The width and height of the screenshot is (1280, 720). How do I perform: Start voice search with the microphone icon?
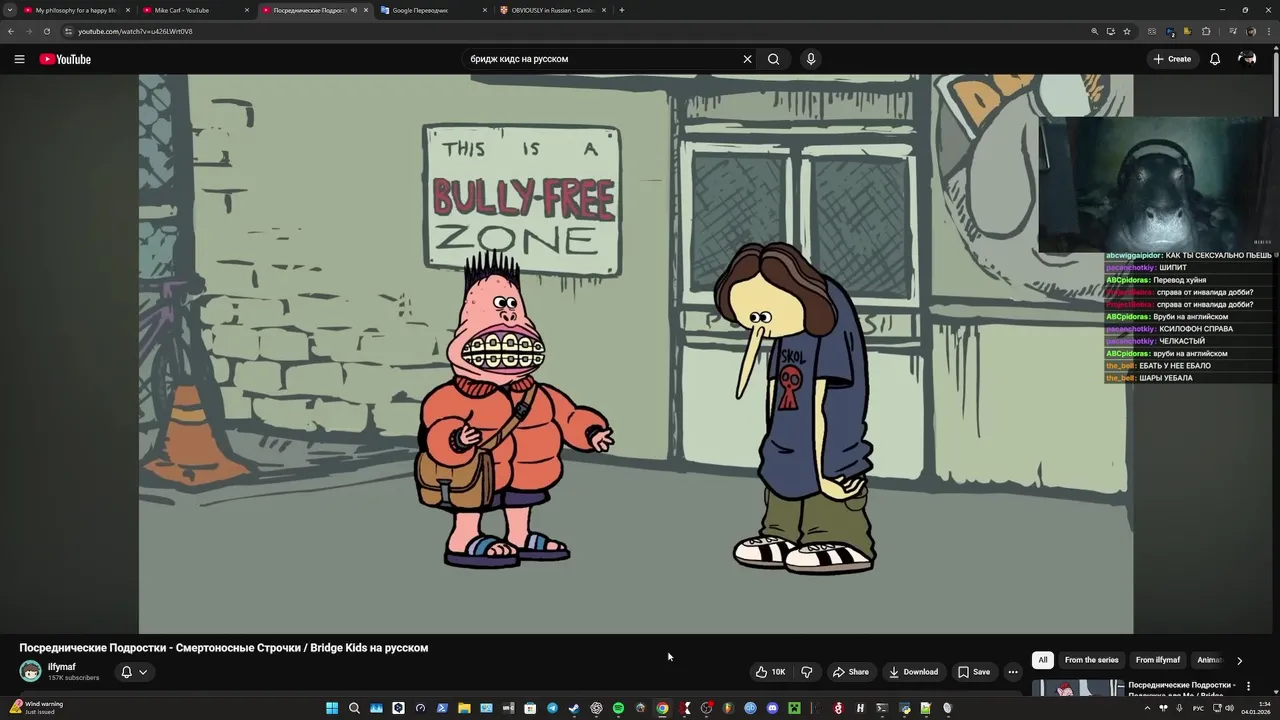tap(811, 59)
